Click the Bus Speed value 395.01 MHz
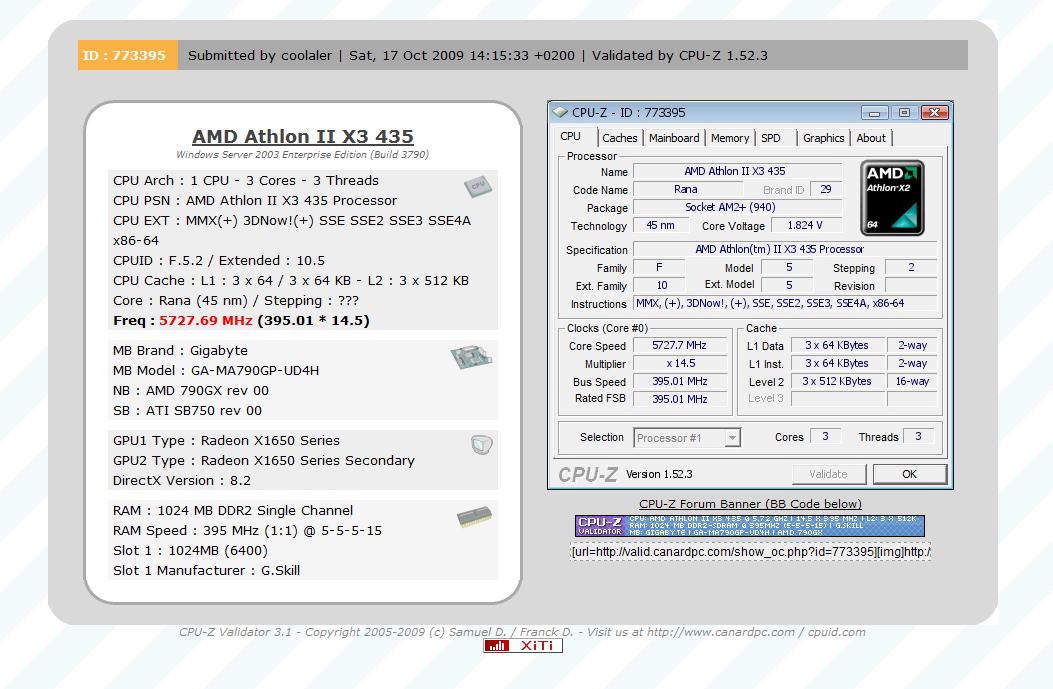The image size is (1053, 689). point(680,381)
